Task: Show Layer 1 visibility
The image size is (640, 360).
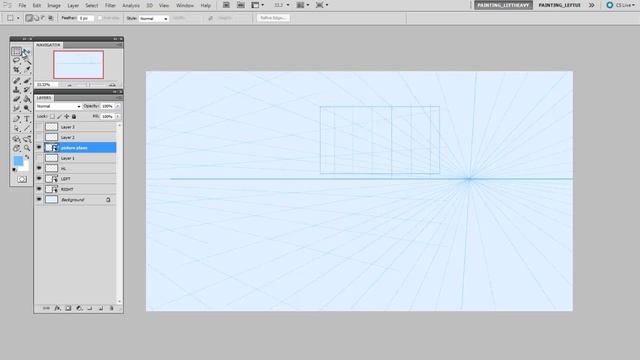Action: tap(39, 158)
